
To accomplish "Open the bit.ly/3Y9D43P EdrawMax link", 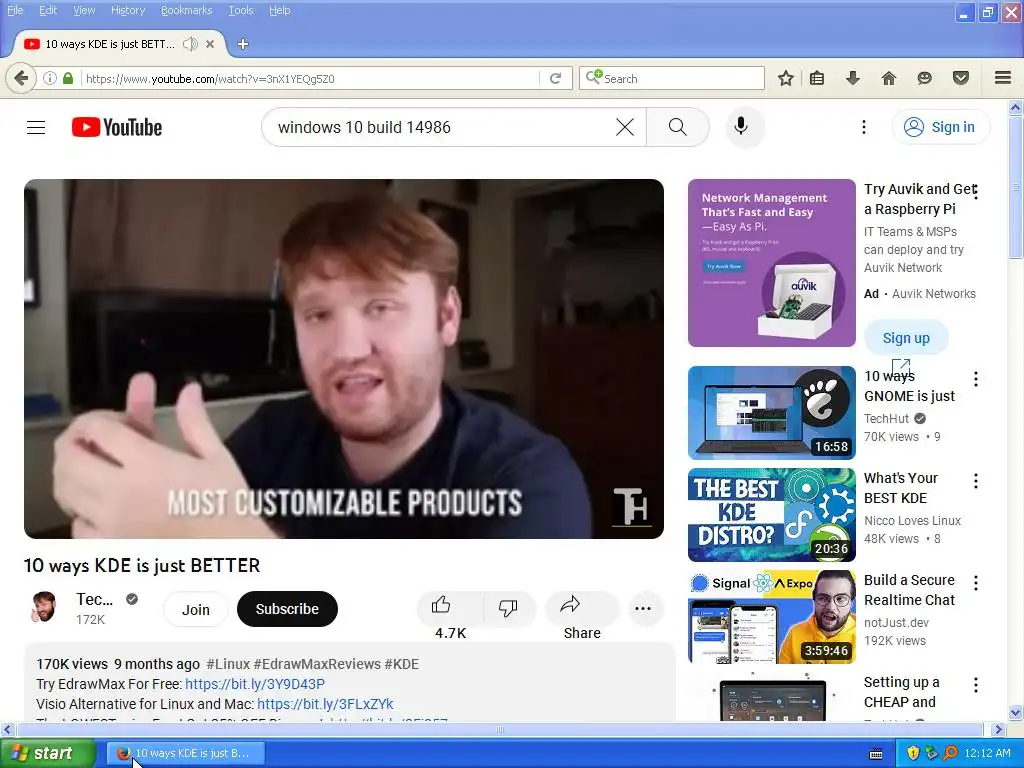I will (x=255, y=684).
